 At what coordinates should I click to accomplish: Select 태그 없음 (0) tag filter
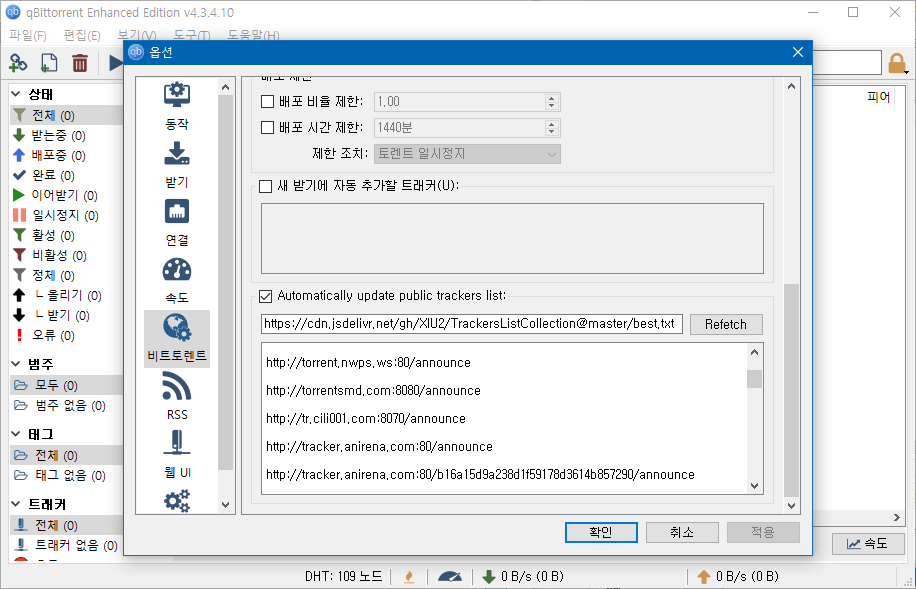60,476
